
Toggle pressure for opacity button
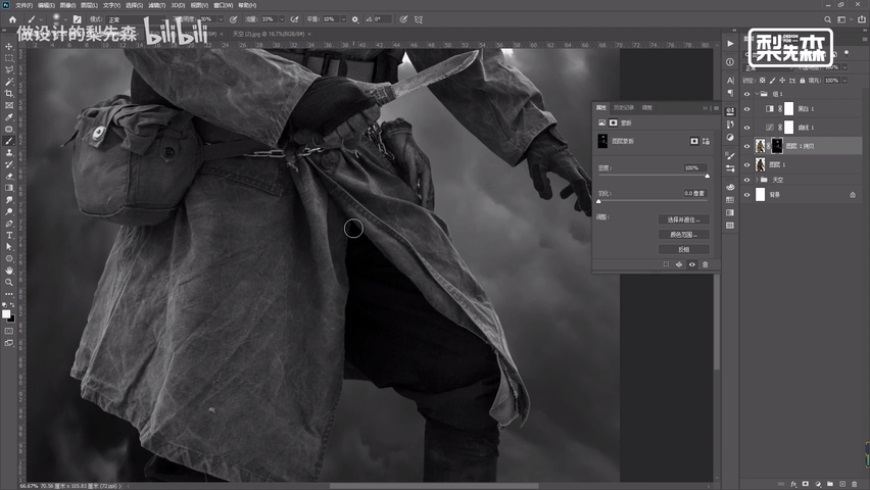tap(234, 19)
